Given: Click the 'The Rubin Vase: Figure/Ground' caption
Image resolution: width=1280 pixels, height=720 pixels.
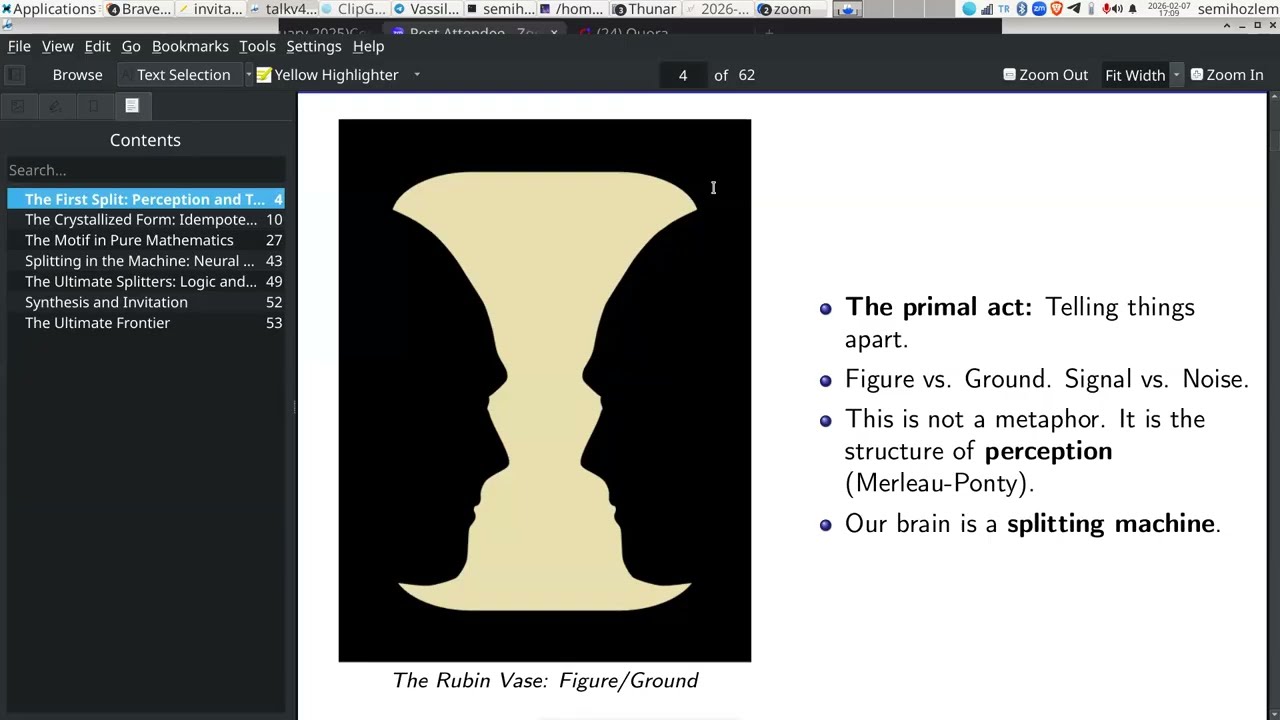Looking at the screenshot, I should 545,681.
